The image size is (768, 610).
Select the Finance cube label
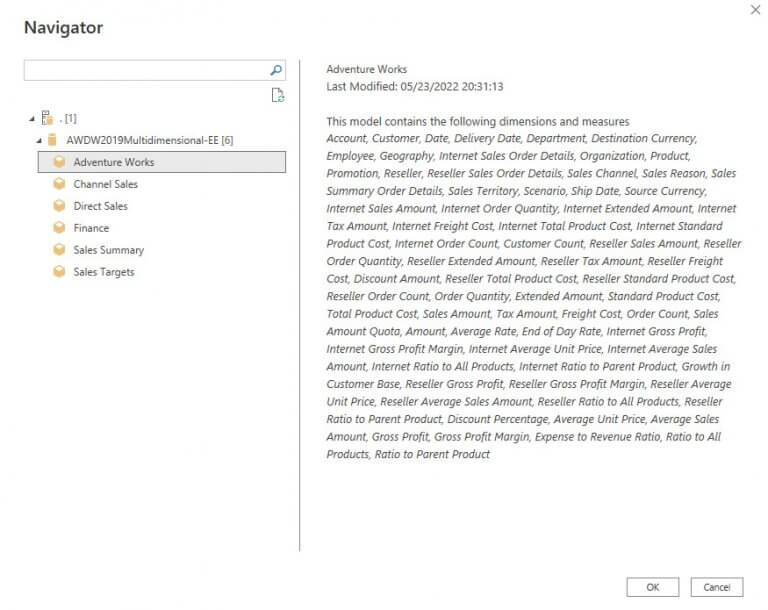point(91,228)
